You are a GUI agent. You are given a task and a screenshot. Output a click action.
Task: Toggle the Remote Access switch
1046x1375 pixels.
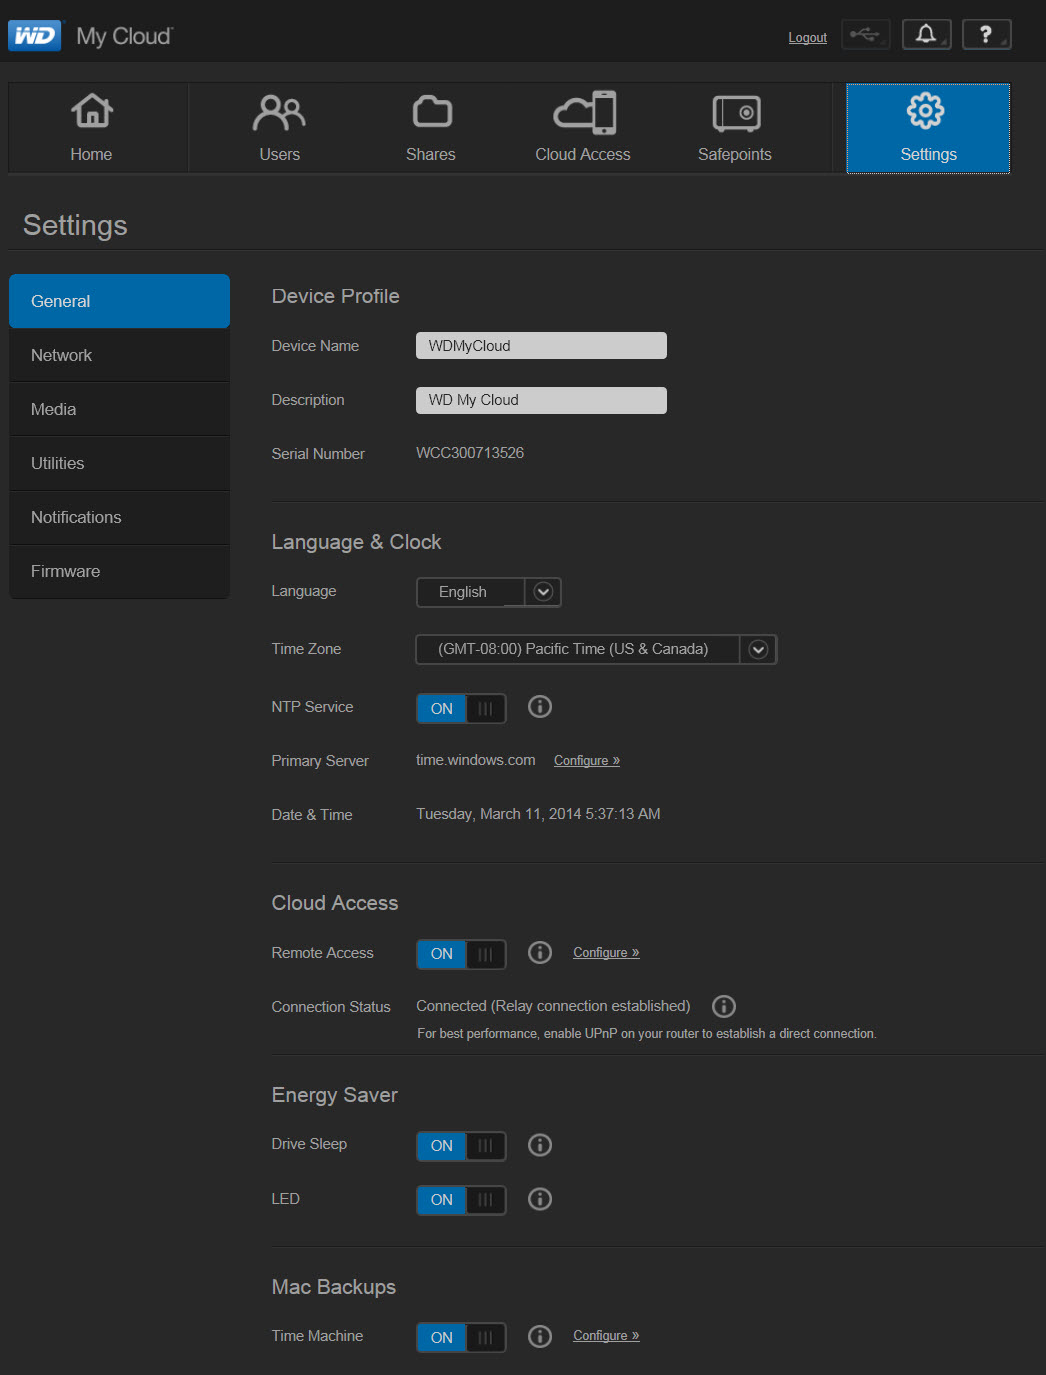pos(461,954)
